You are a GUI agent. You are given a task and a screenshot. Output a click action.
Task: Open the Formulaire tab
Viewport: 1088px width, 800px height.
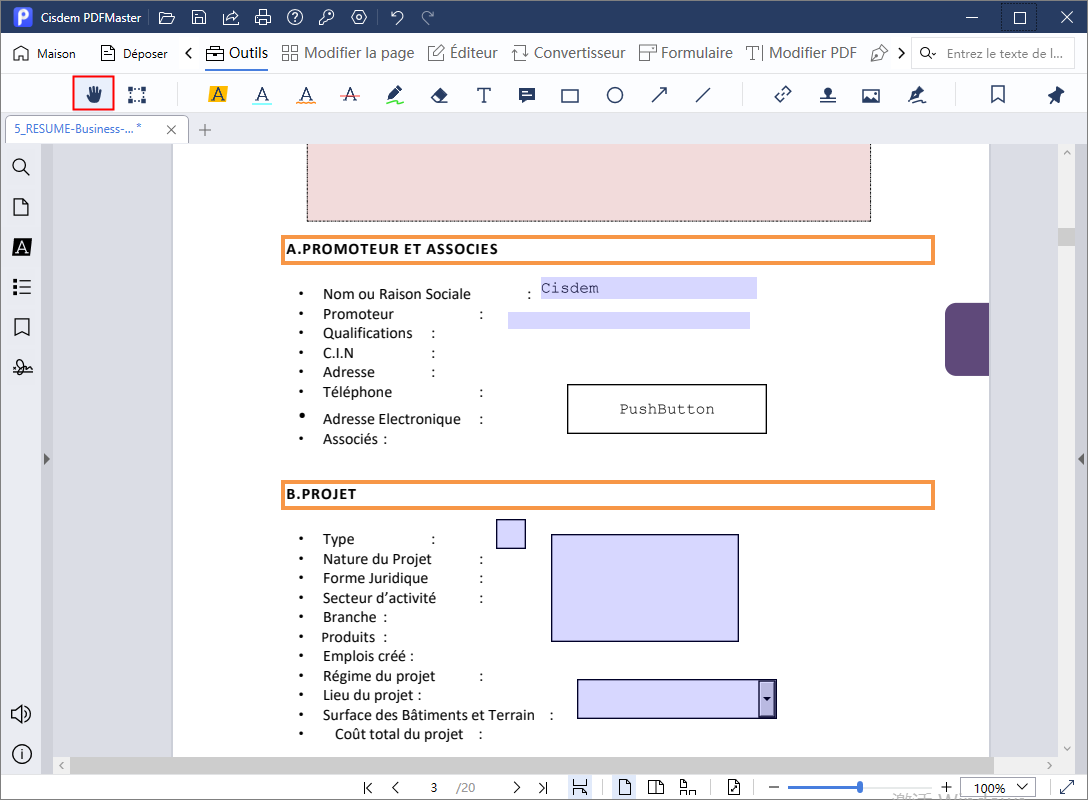[686, 53]
